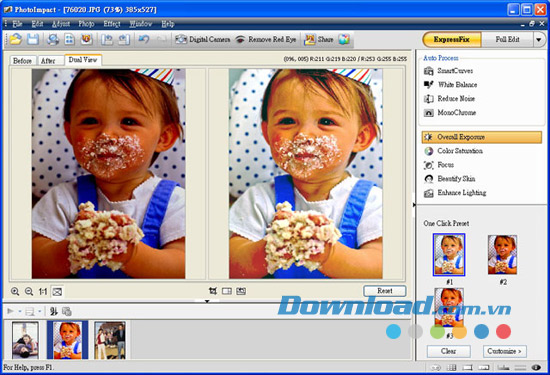Open dropdown arrow beside filmstrip print icon
Viewport: 550px width, 375px height.
coord(40,311)
